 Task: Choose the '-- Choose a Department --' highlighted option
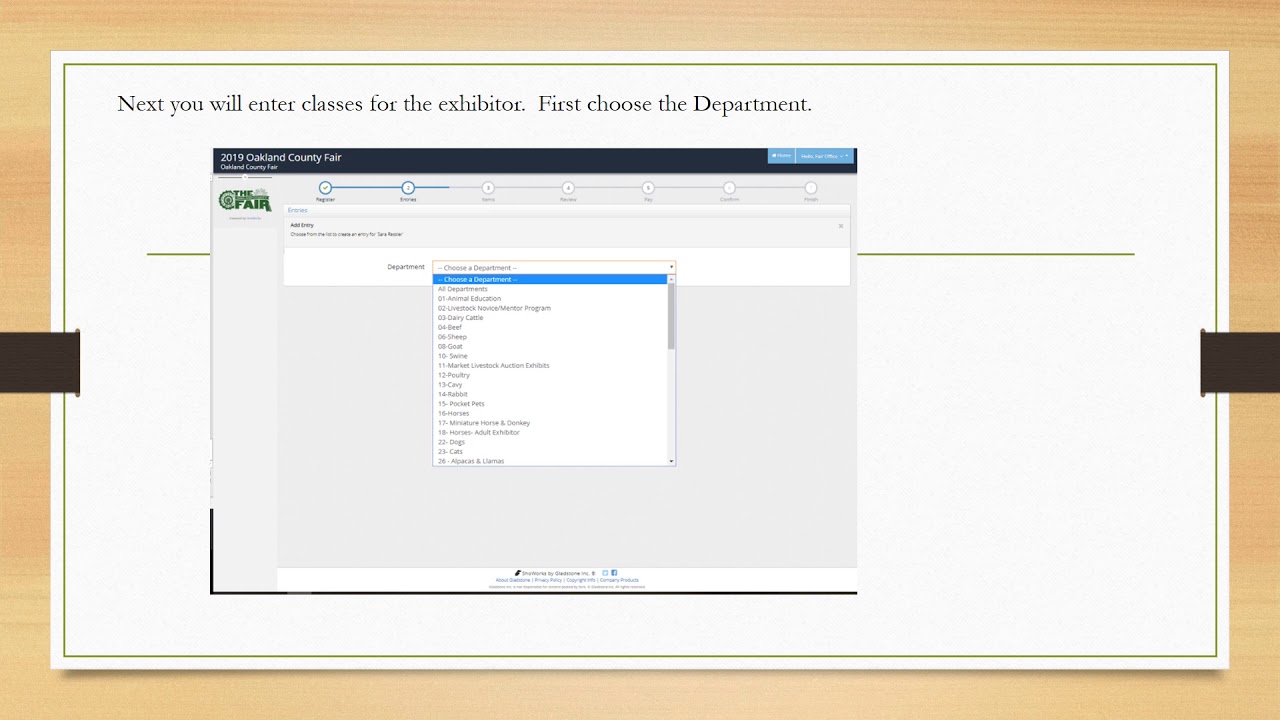pos(550,279)
